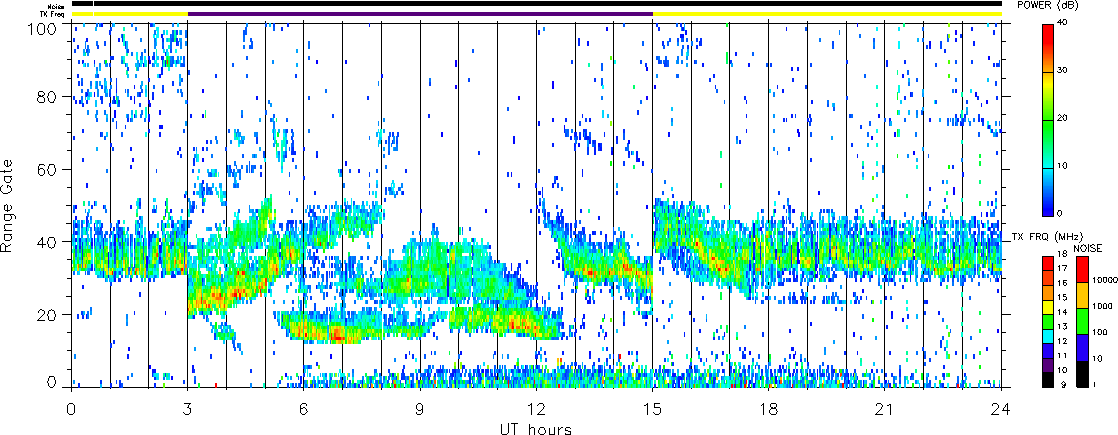Pick the green swatch in the NOISE legend

[1082, 321]
